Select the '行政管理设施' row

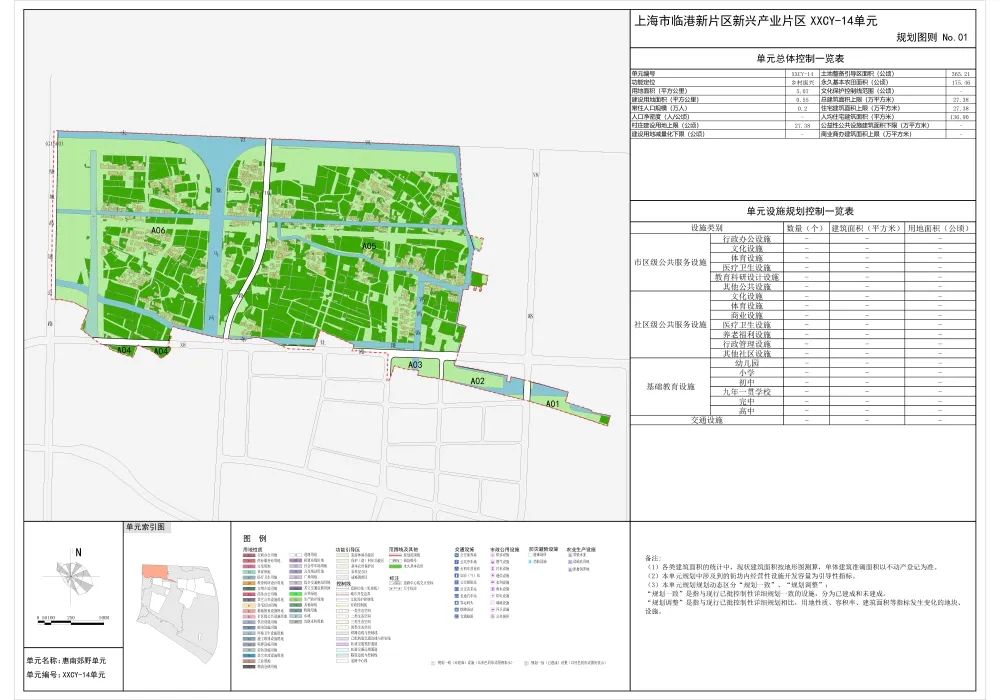842,344
